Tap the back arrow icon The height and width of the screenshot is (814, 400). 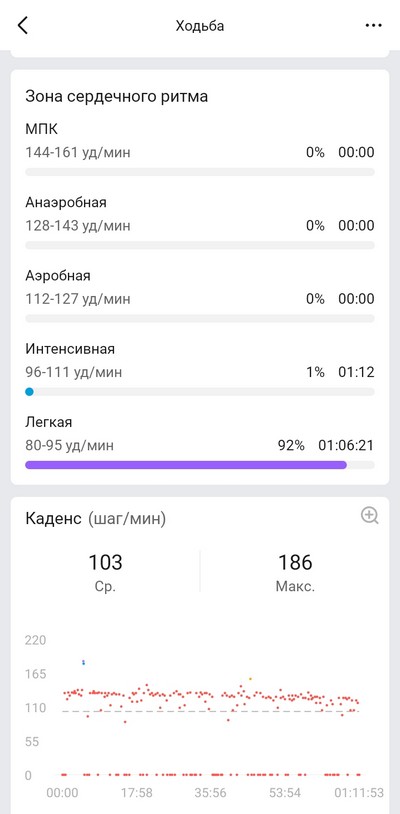pyautogui.click(x=22, y=25)
